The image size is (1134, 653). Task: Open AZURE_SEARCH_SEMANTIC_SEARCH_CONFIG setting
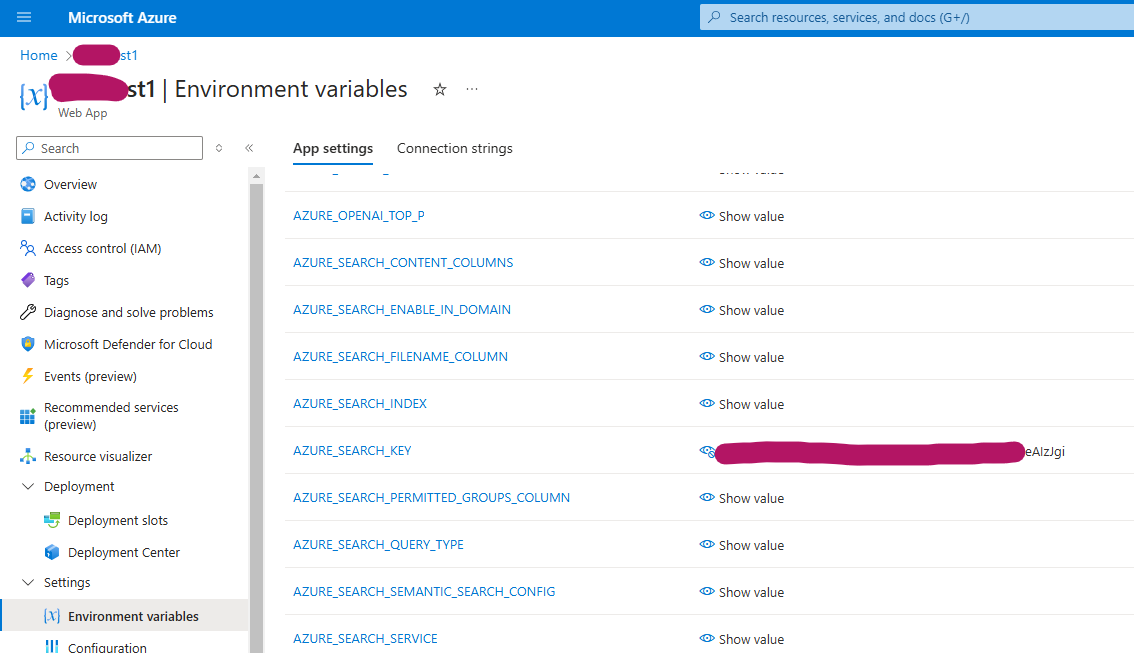tap(424, 592)
